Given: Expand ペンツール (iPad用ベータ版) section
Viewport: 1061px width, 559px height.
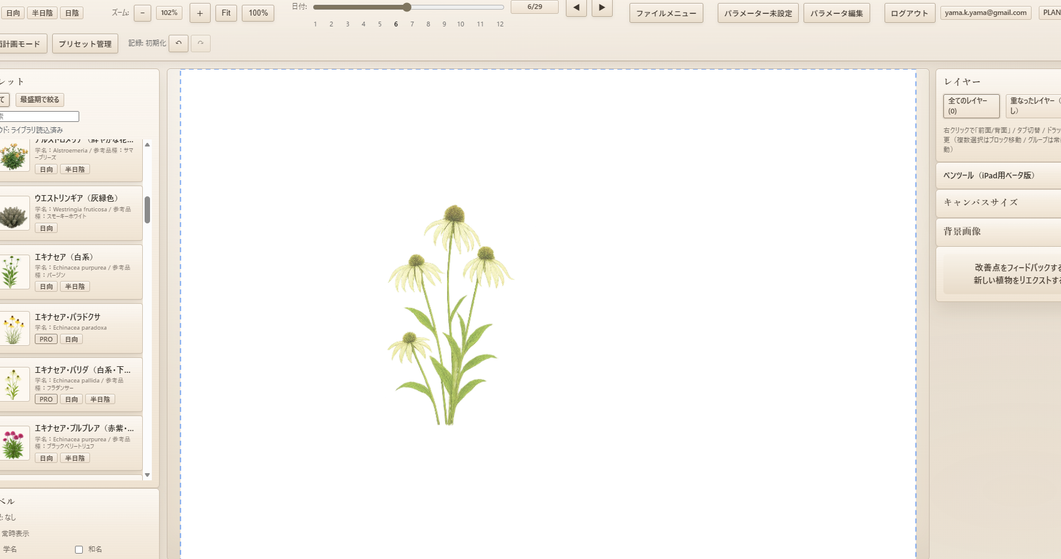Looking at the screenshot, I should [x=999, y=175].
